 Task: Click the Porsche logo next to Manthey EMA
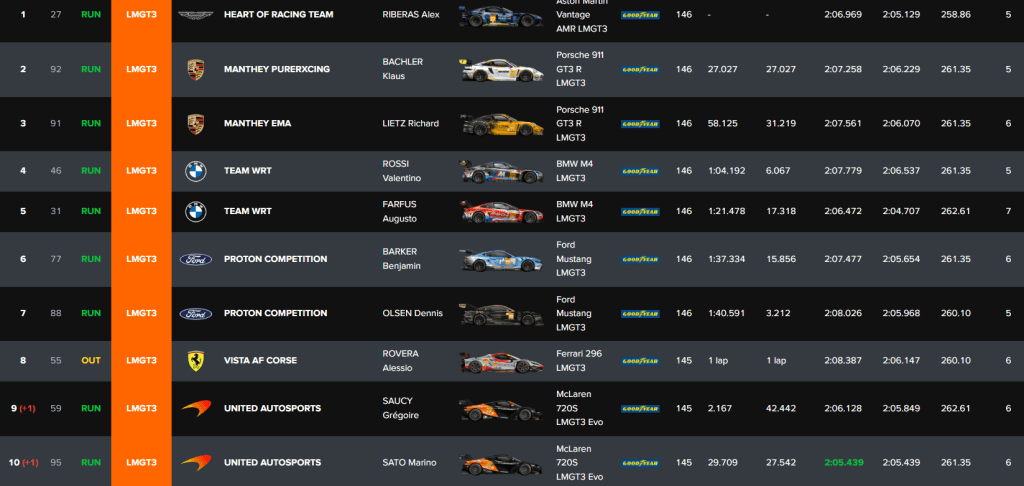[x=195, y=124]
